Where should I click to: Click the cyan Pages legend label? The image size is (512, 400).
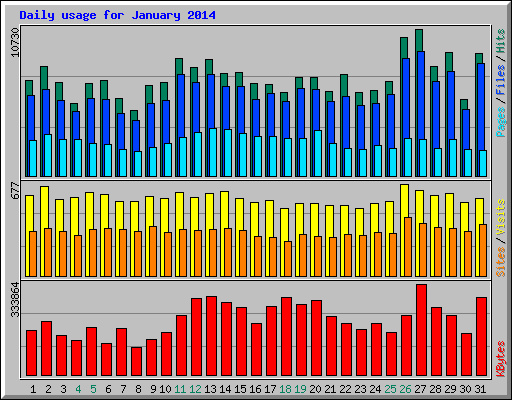[x=500, y=122]
